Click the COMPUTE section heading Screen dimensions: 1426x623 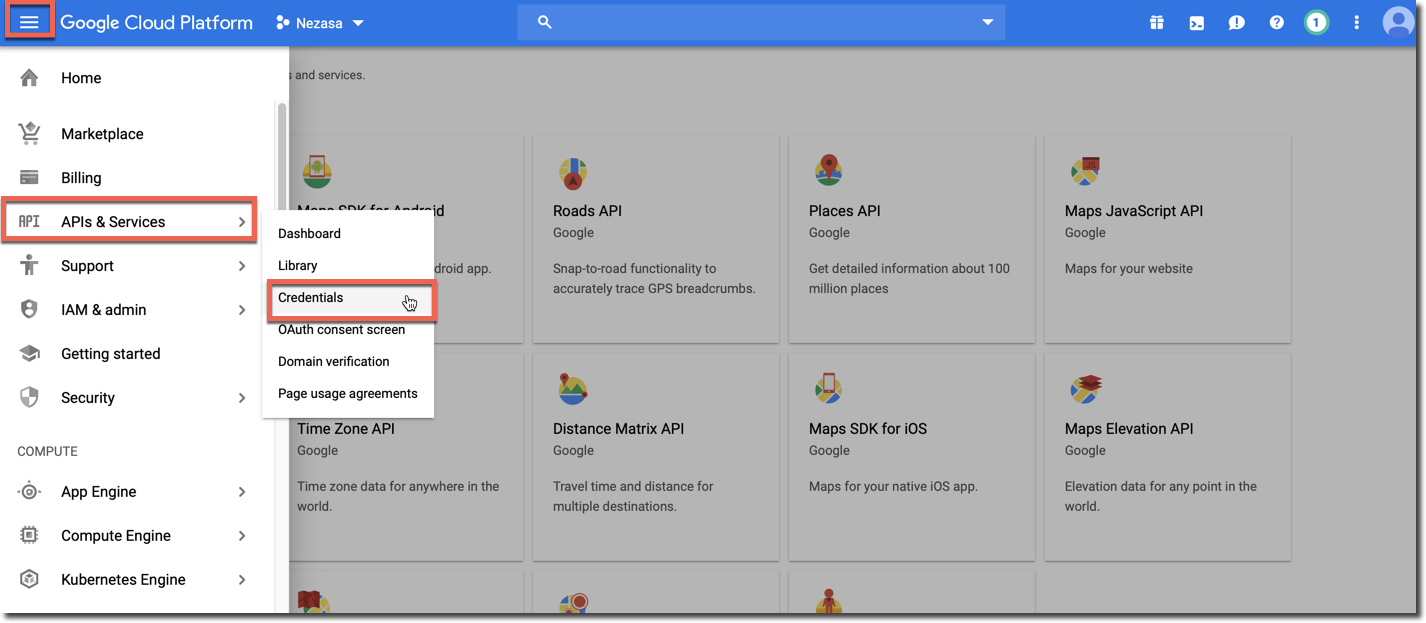(47, 452)
